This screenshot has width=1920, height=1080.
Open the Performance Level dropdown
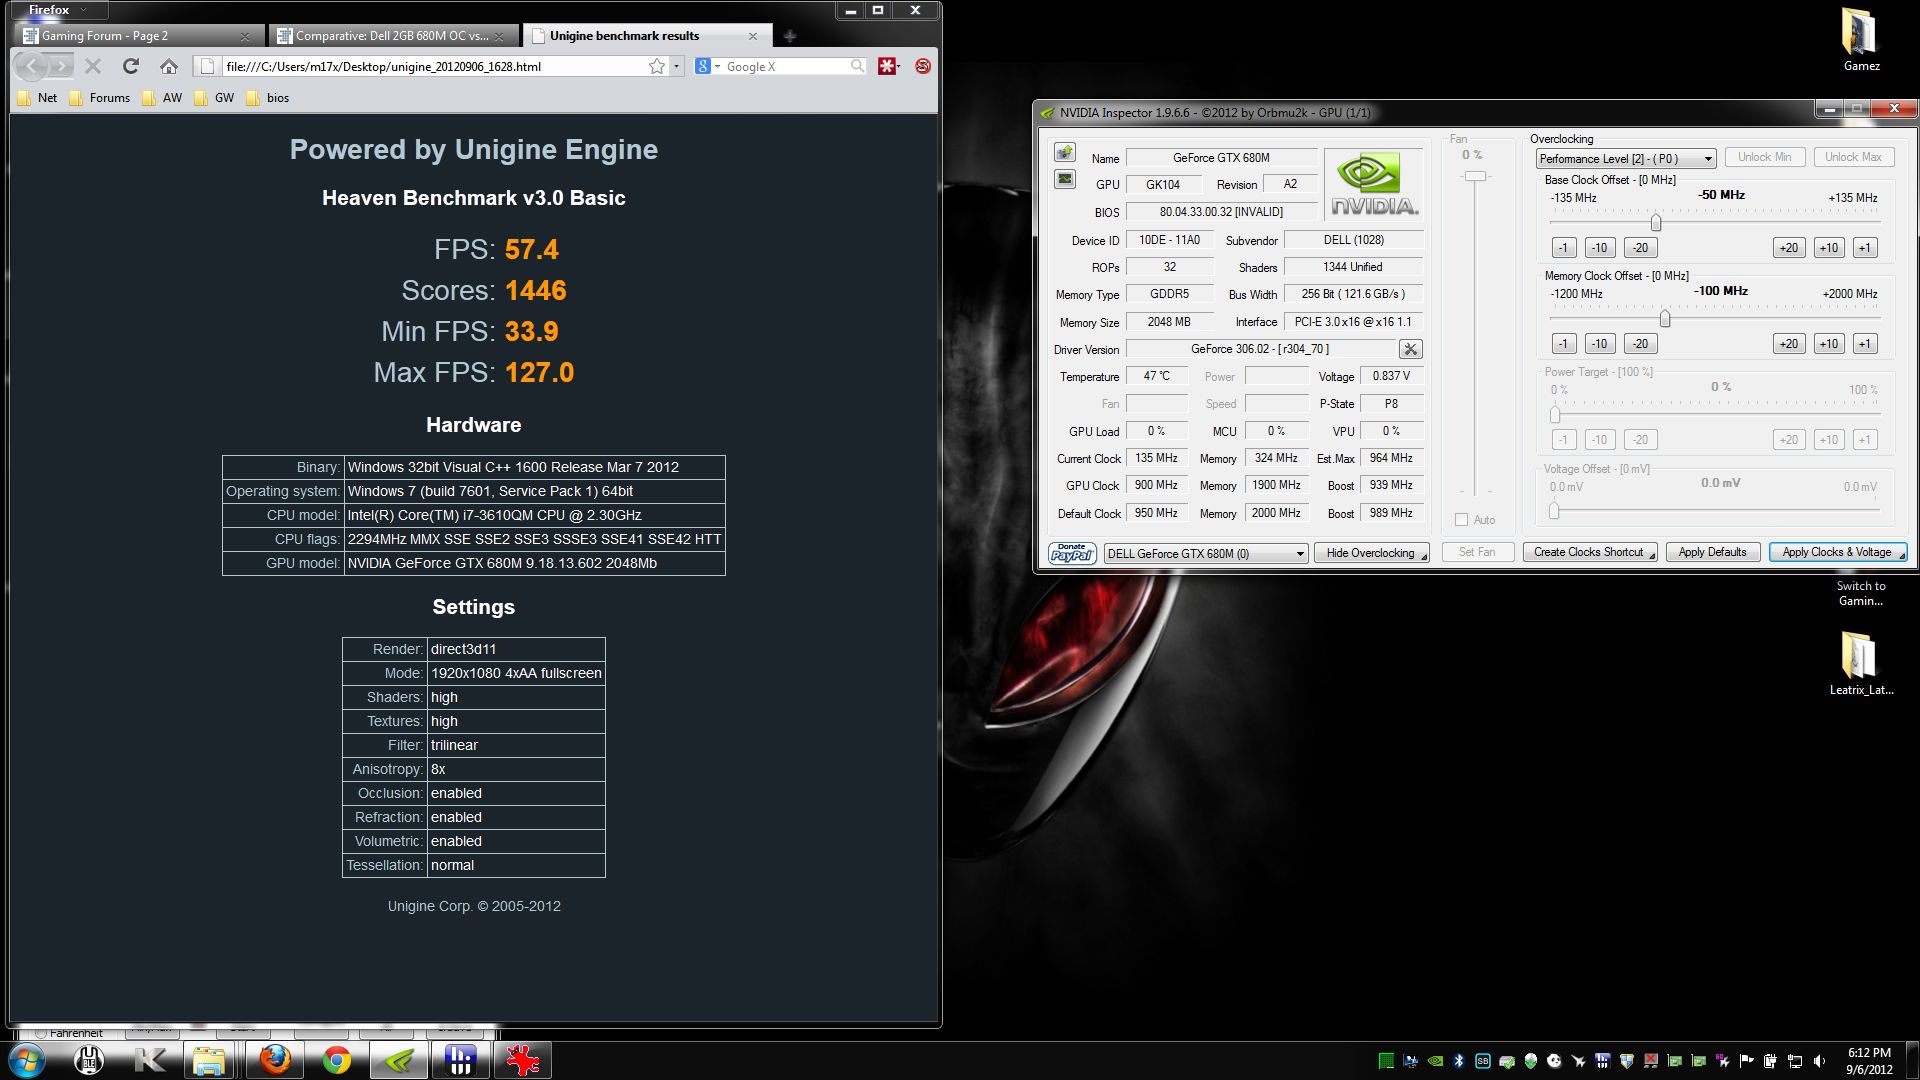[1625, 158]
